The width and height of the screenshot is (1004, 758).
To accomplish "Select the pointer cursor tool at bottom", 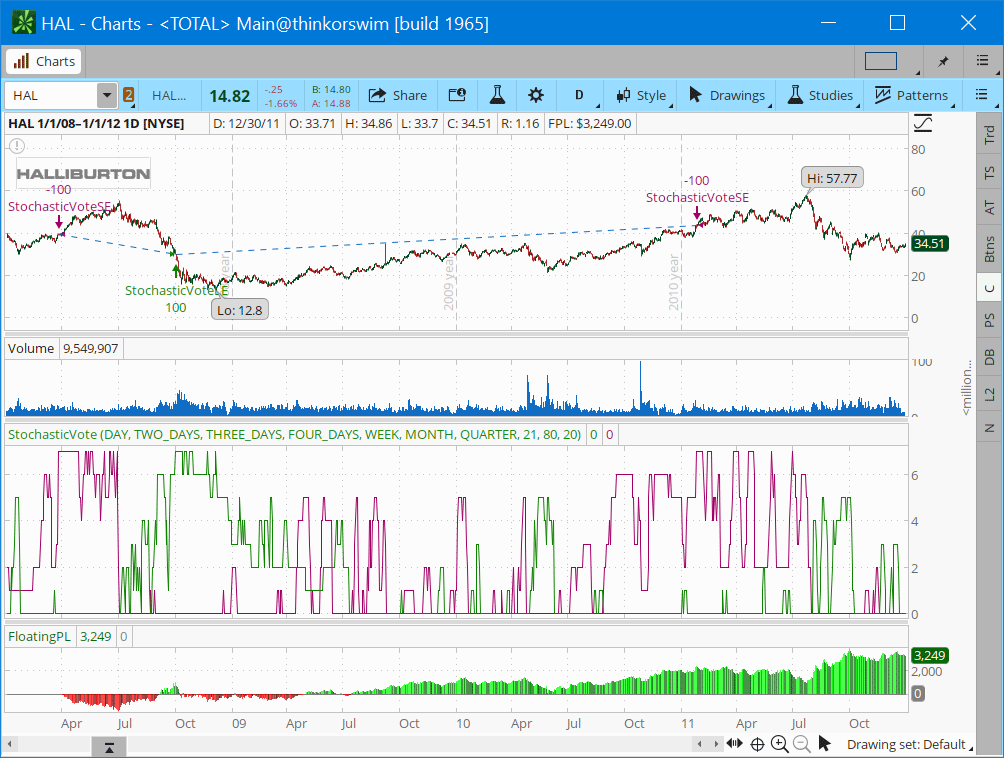I will point(825,744).
